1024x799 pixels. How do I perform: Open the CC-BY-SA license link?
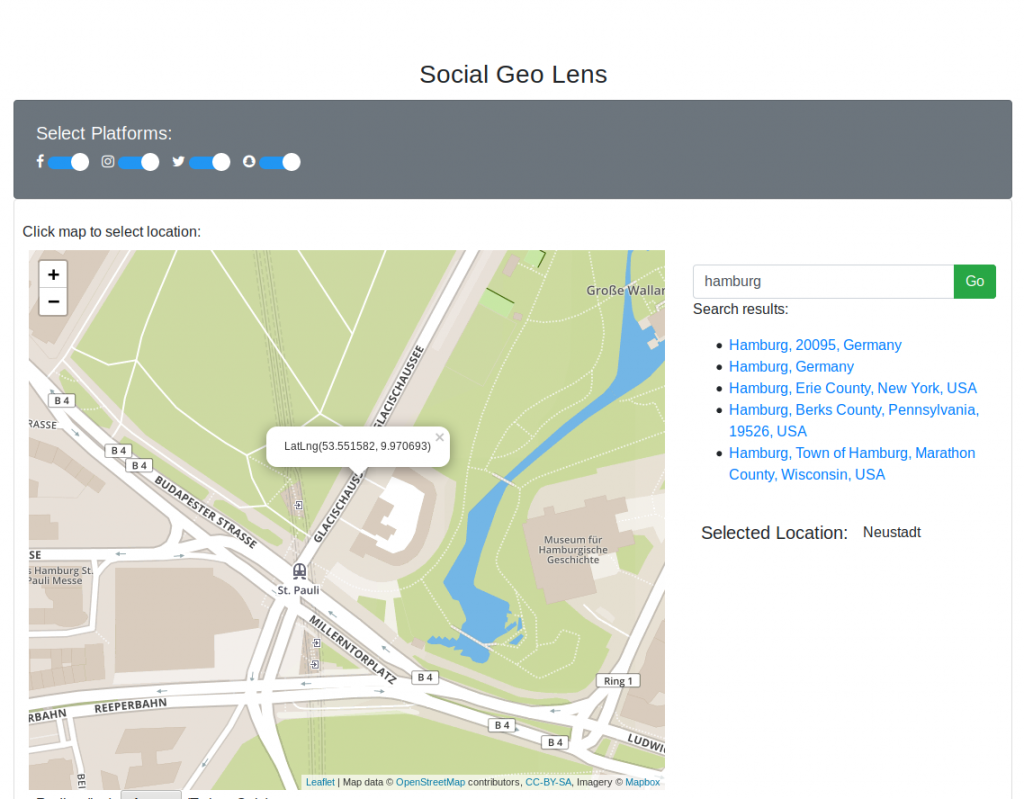548,782
